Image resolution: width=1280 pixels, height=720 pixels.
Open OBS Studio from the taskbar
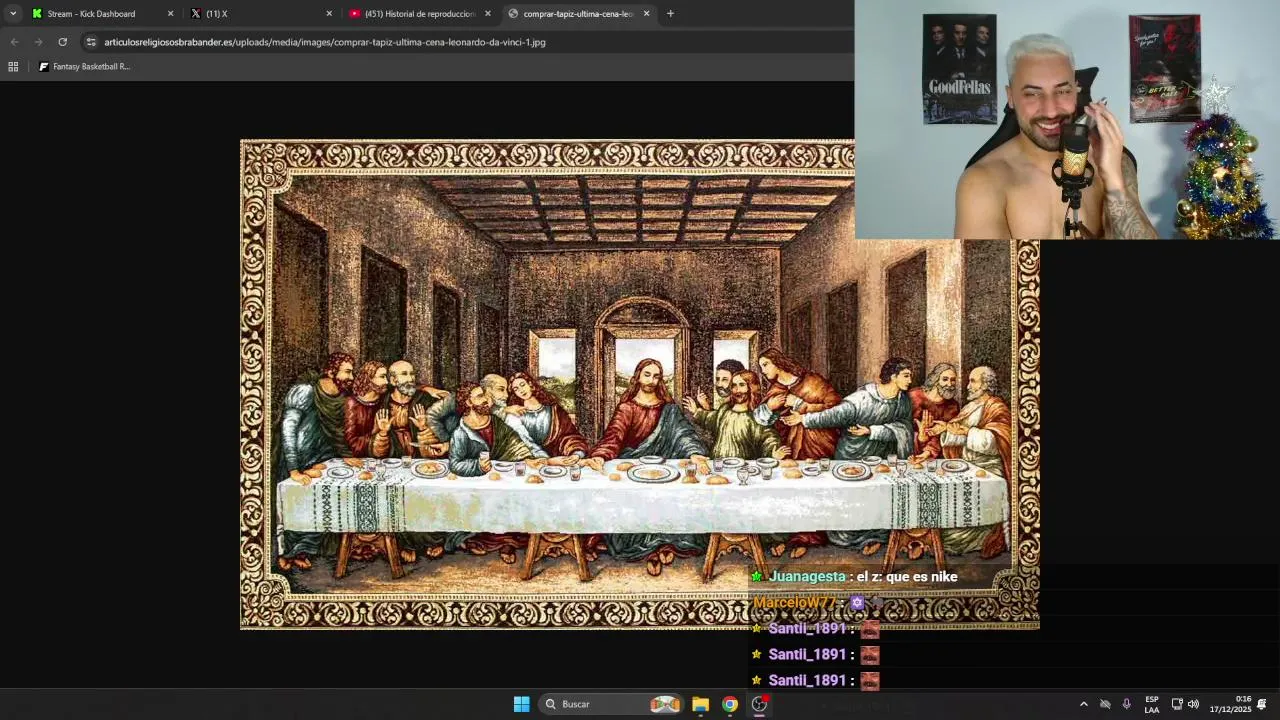pyautogui.click(x=760, y=704)
